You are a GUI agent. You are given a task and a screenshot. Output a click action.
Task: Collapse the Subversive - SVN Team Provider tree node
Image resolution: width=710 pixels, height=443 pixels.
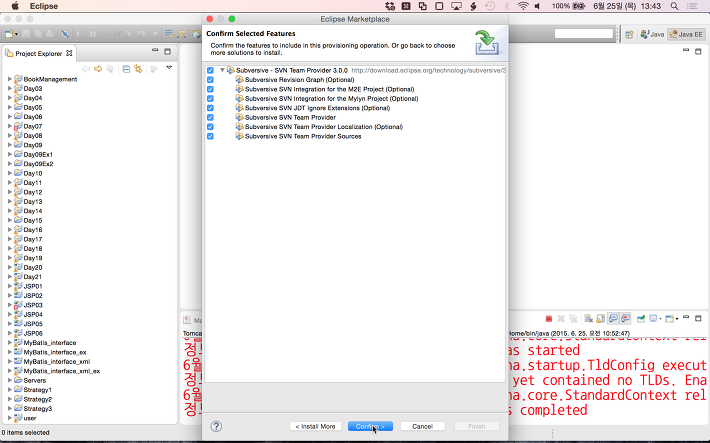point(222,70)
